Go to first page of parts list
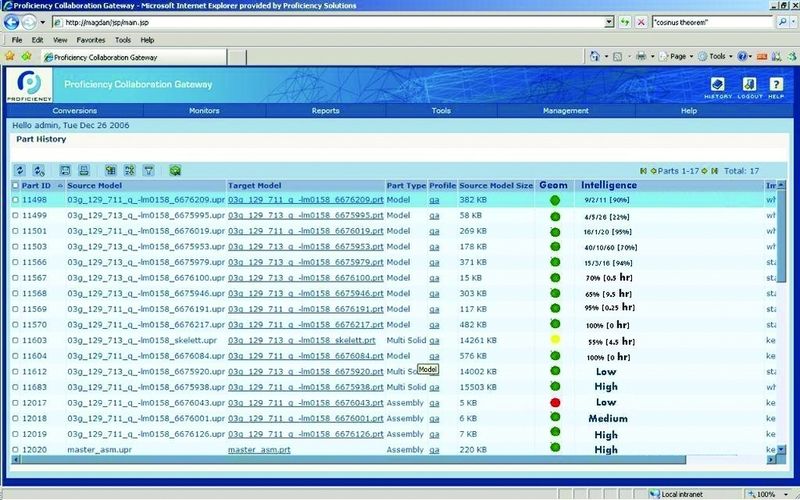Image resolution: width=800 pixels, height=500 pixels. [x=643, y=171]
